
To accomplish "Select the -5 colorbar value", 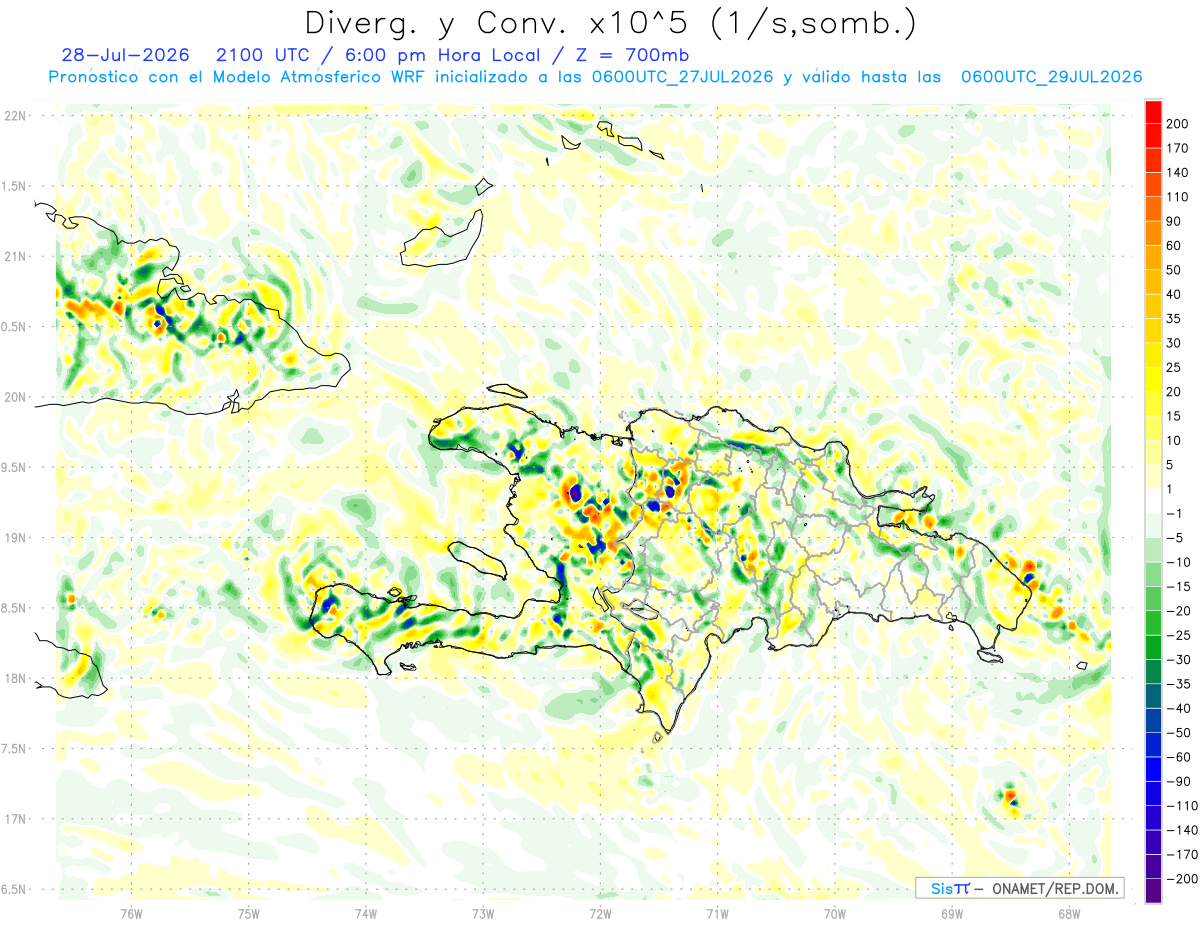I will pos(1174,539).
